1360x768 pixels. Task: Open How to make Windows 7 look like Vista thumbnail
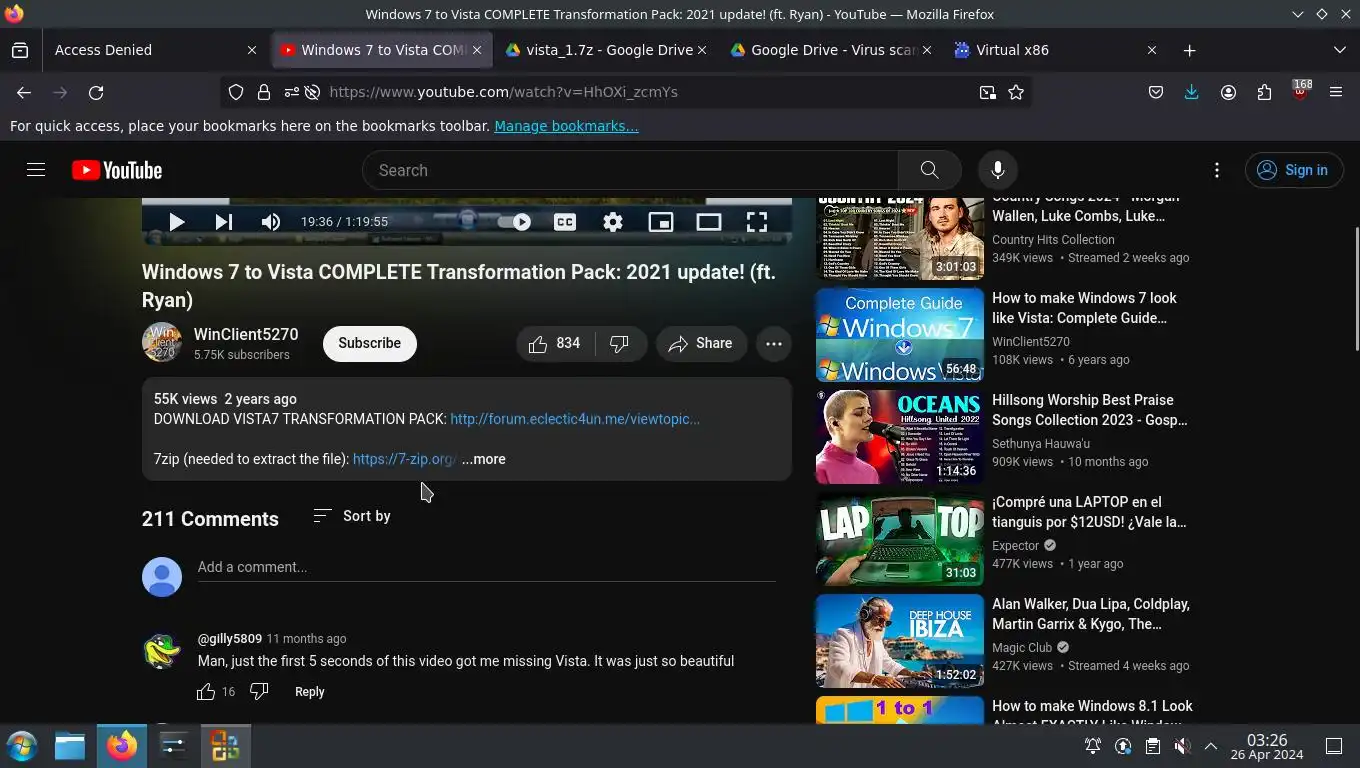click(x=900, y=335)
